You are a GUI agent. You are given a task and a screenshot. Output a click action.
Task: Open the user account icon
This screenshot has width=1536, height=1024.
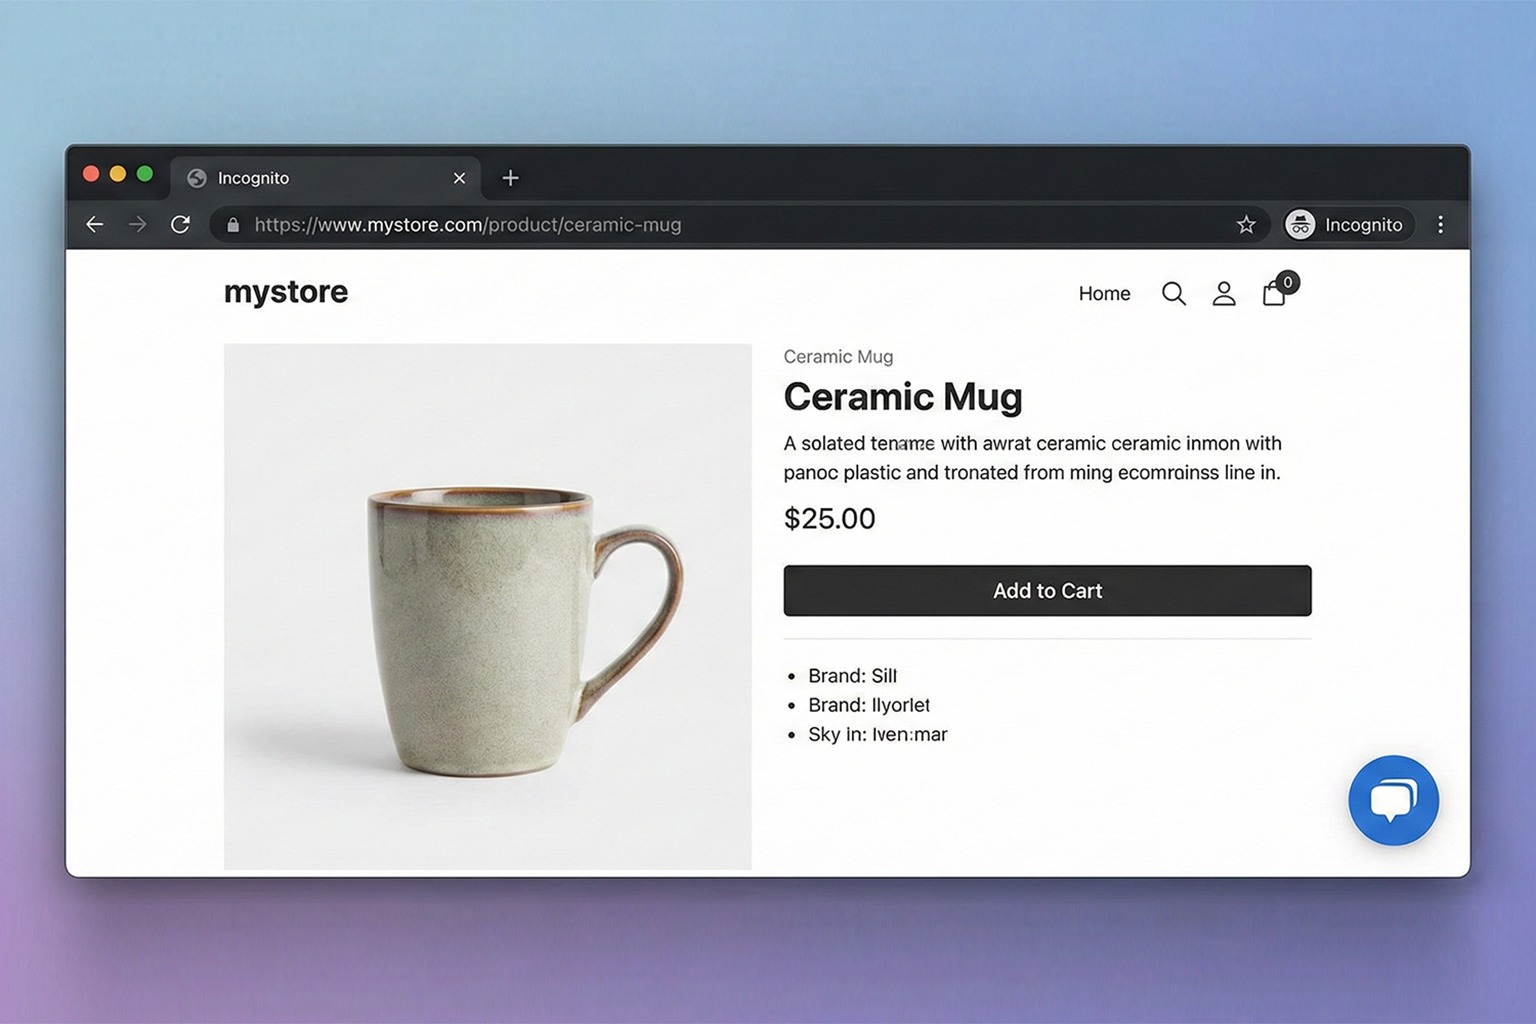(1224, 293)
